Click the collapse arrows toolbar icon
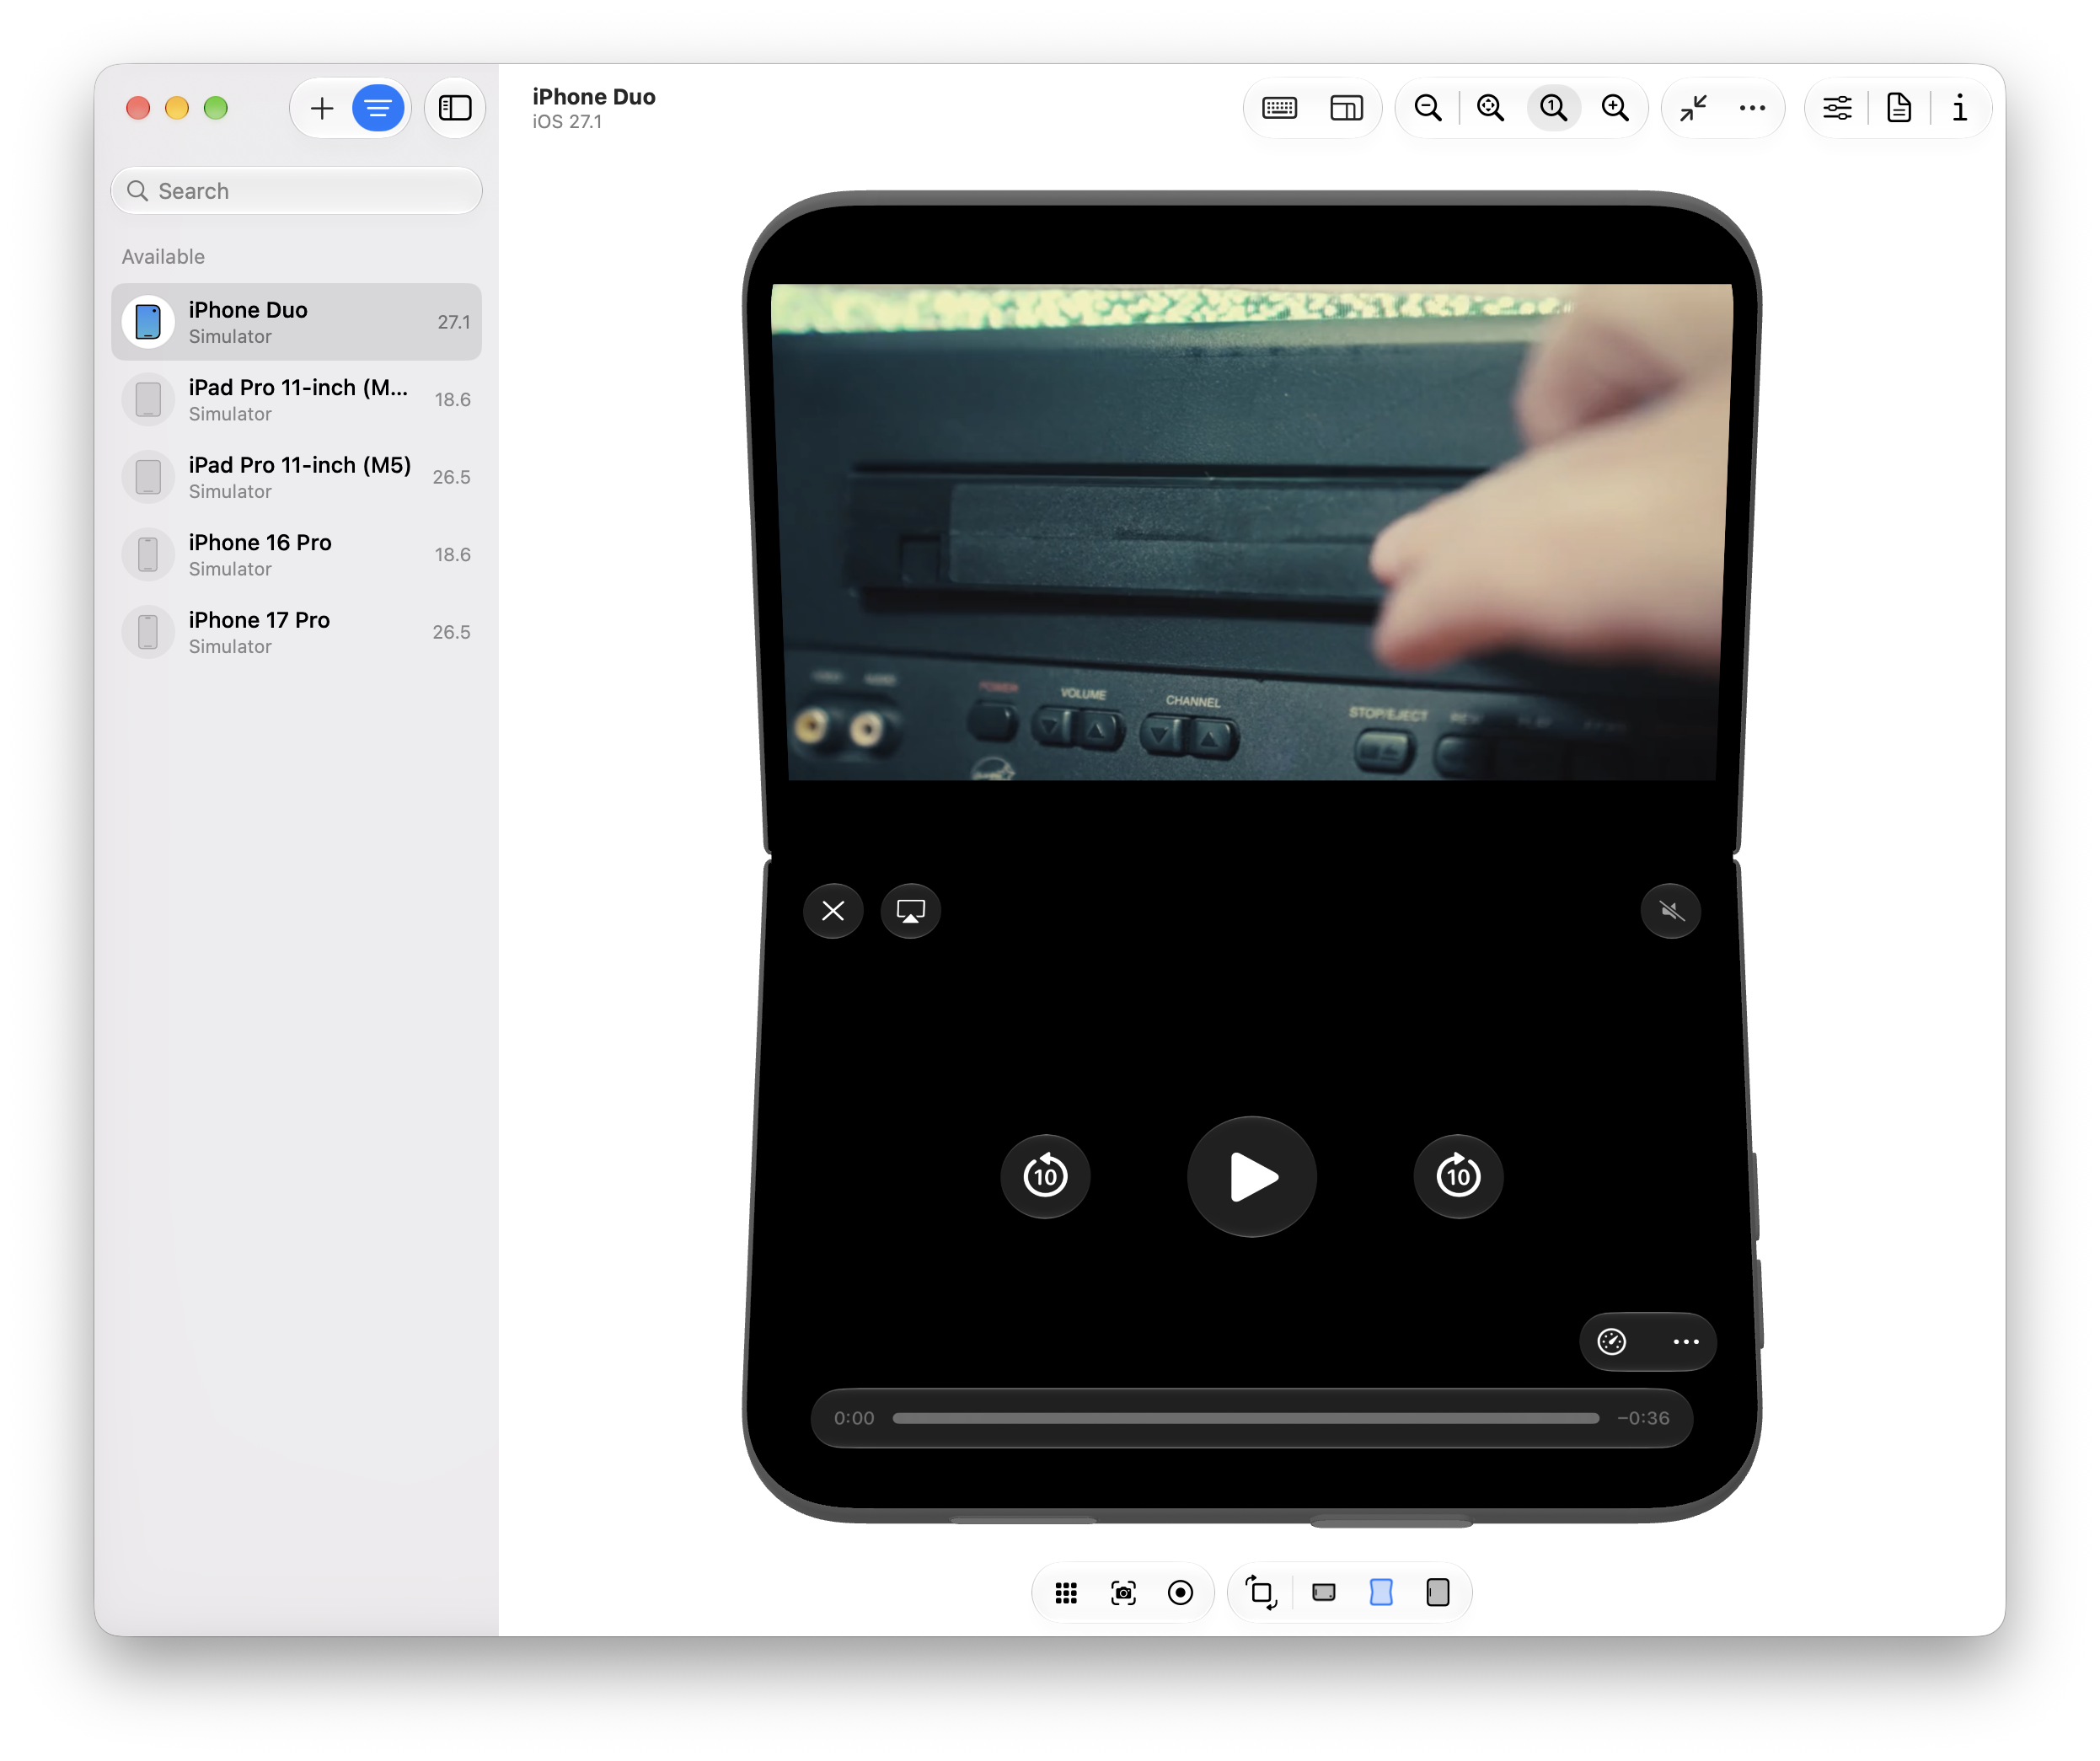 pyautogui.click(x=1693, y=108)
